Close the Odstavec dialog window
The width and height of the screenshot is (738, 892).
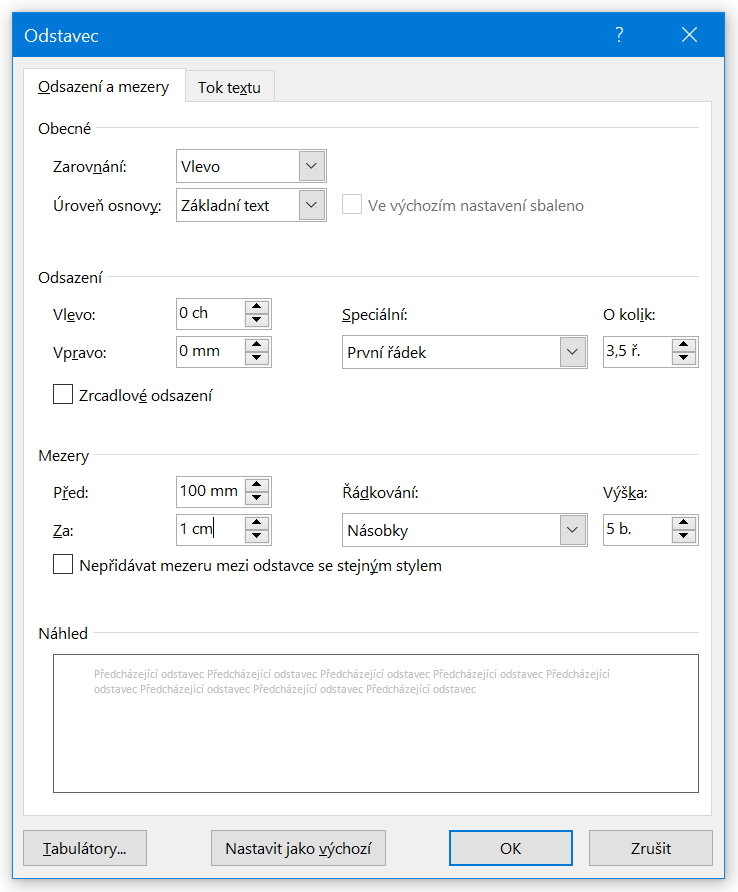coord(689,35)
